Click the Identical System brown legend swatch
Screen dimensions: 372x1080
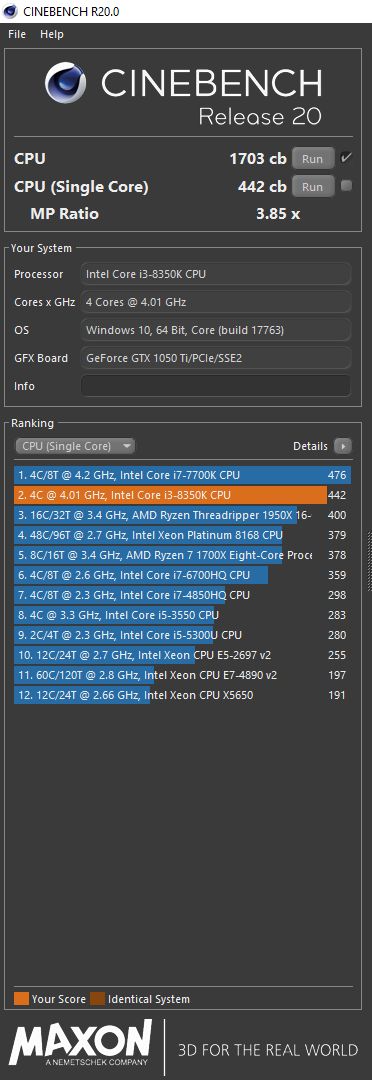[x=98, y=999]
